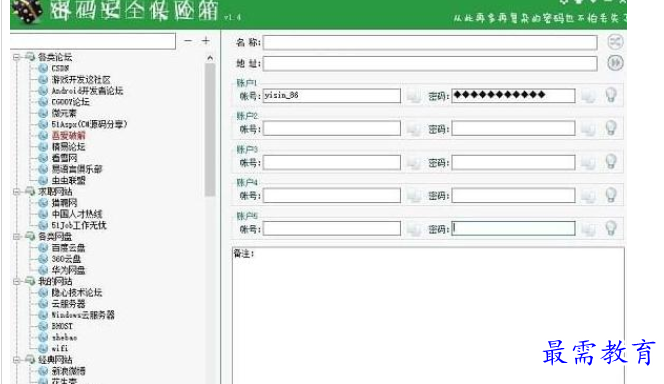Screen dimensions: 664x384
Task: Select the 中国人才热线 tree entry
Action: [x=77, y=214]
